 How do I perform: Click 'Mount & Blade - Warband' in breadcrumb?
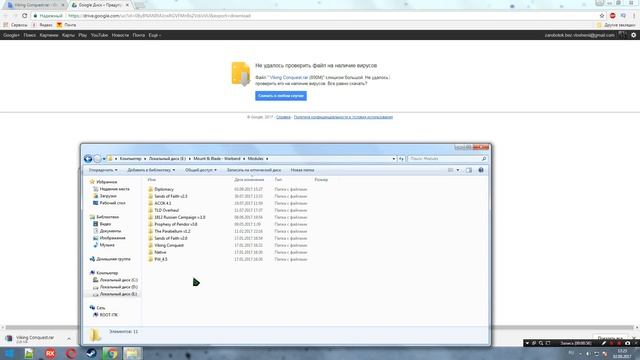pyautogui.click(x=217, y=159)
